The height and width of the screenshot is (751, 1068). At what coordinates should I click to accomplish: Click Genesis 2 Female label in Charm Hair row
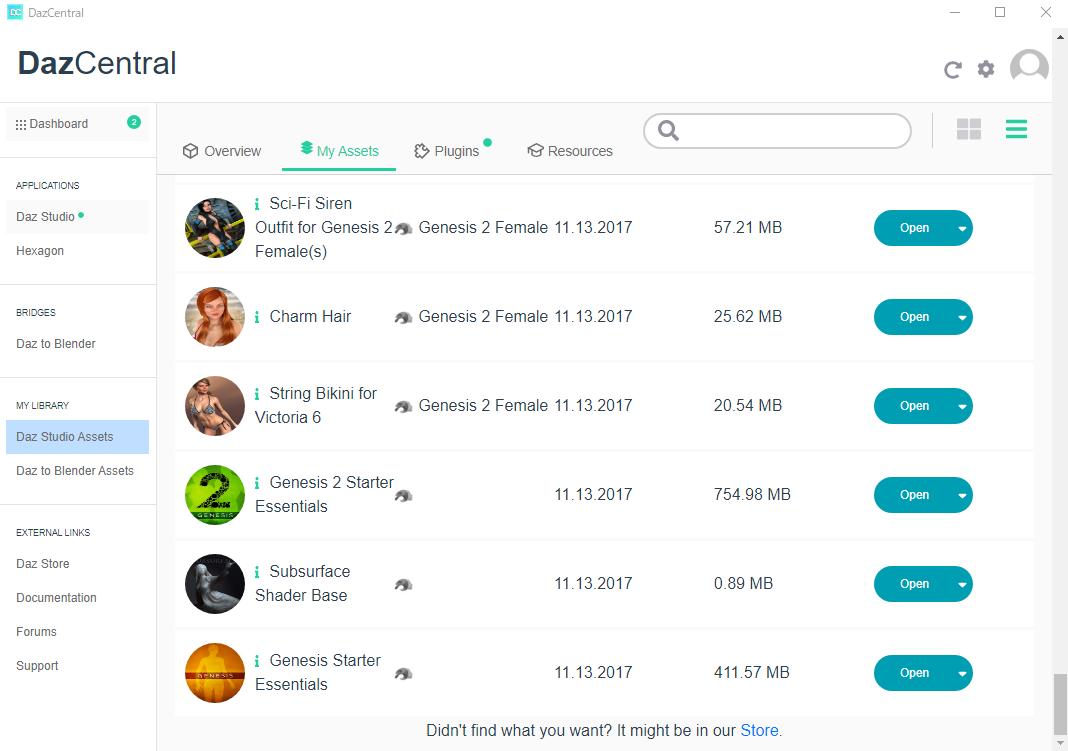point(483,317)
